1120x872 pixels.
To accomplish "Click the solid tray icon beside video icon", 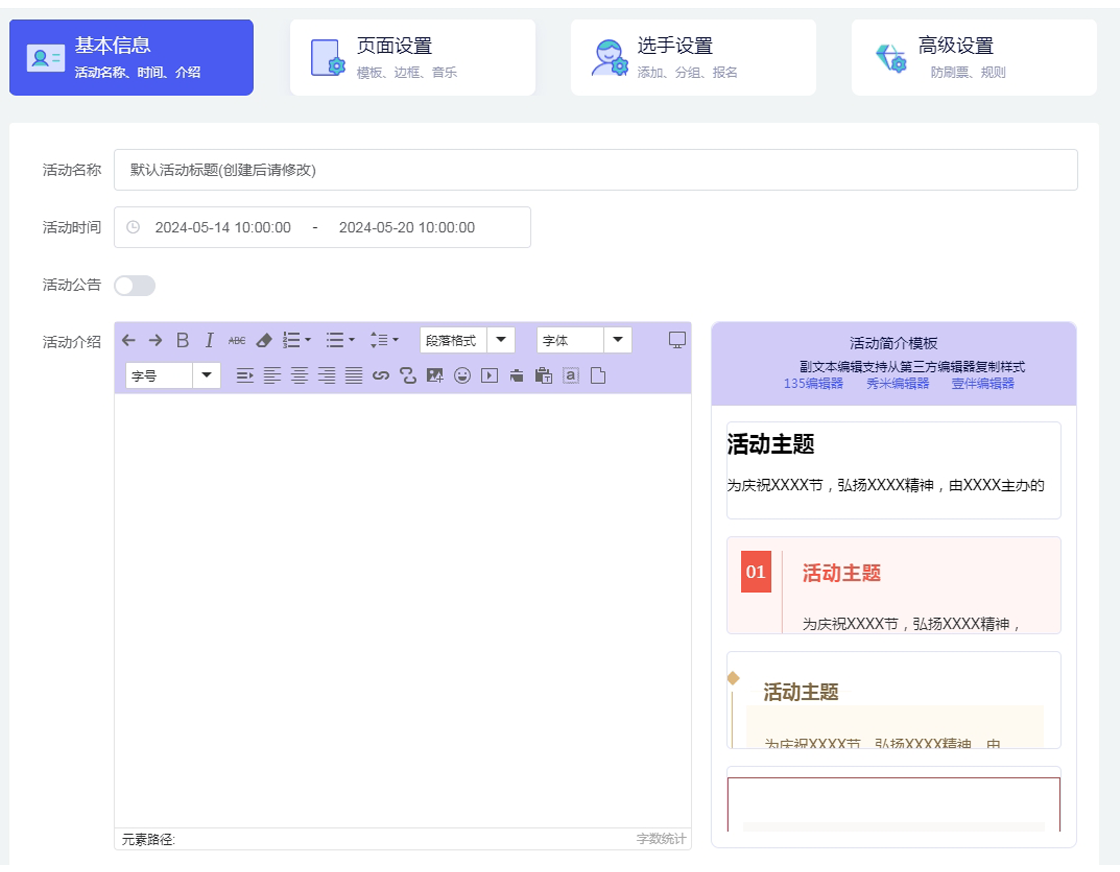I will (x=516, y=376).
